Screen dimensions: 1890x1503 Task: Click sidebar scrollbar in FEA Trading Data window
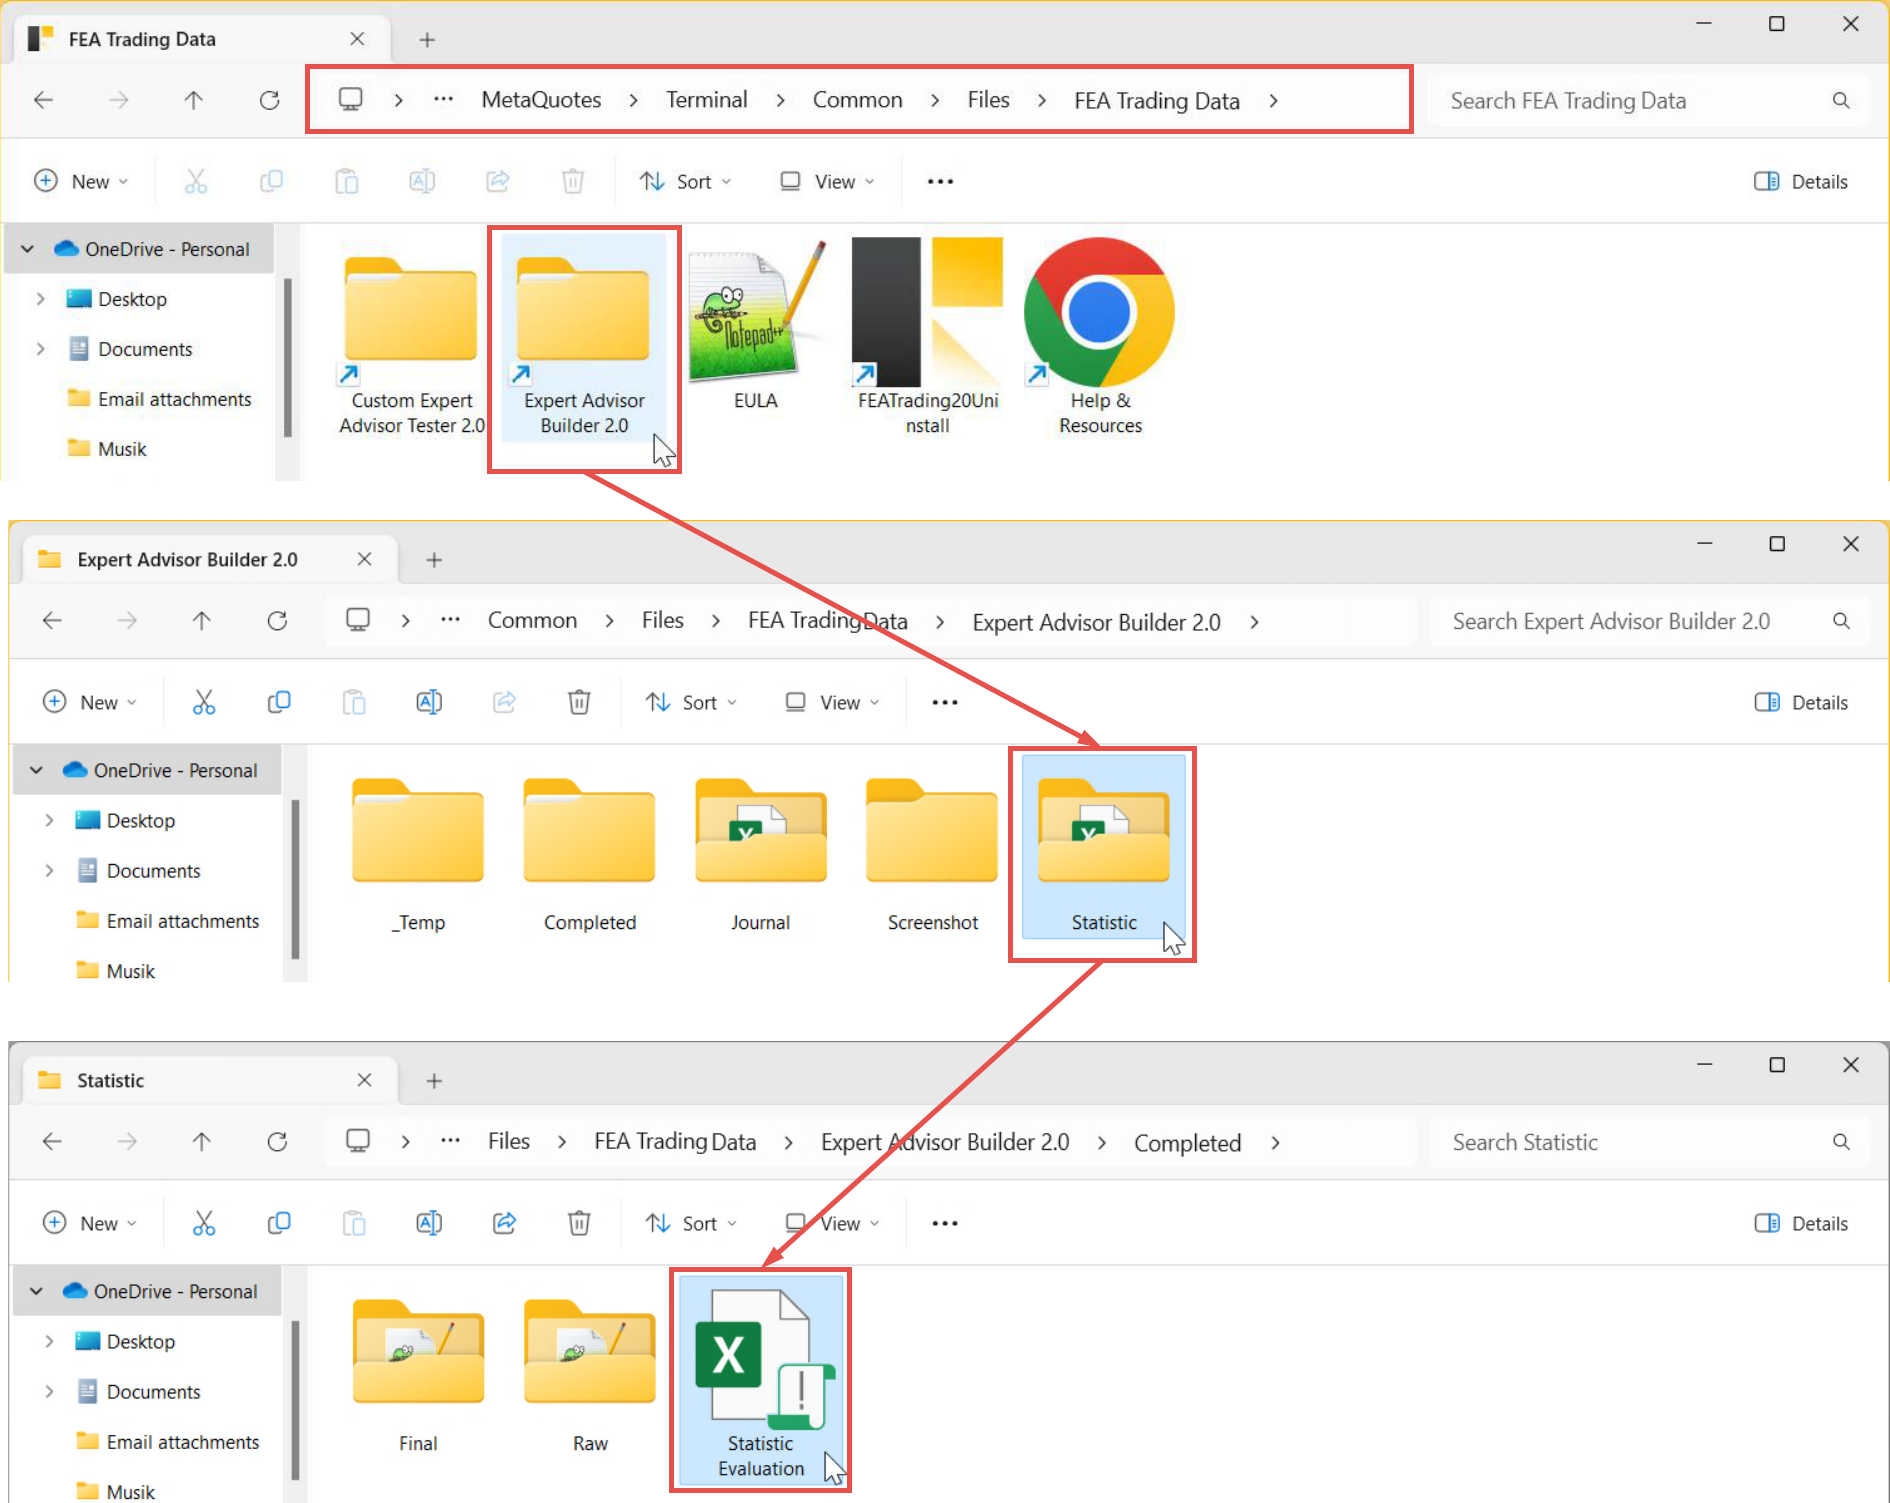coord(288,358)
